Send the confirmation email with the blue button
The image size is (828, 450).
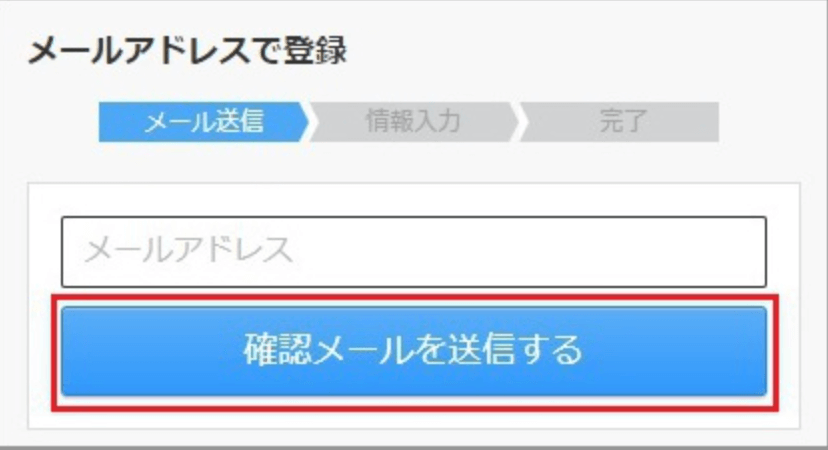[x=413, y=351]
